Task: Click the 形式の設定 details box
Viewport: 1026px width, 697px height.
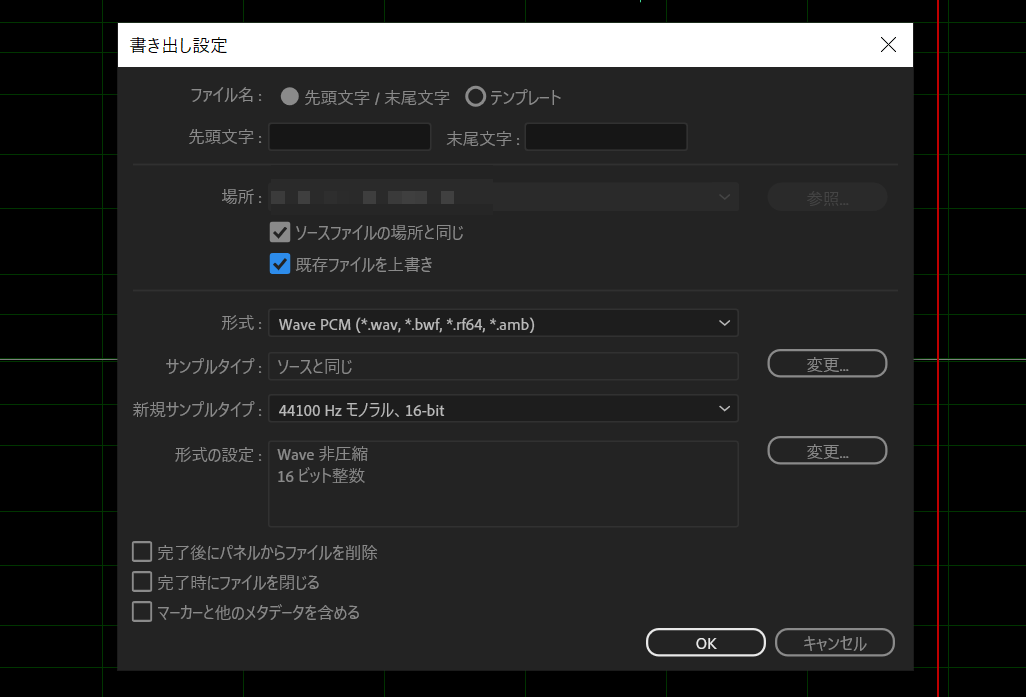Action: click(x=503, y=484)
